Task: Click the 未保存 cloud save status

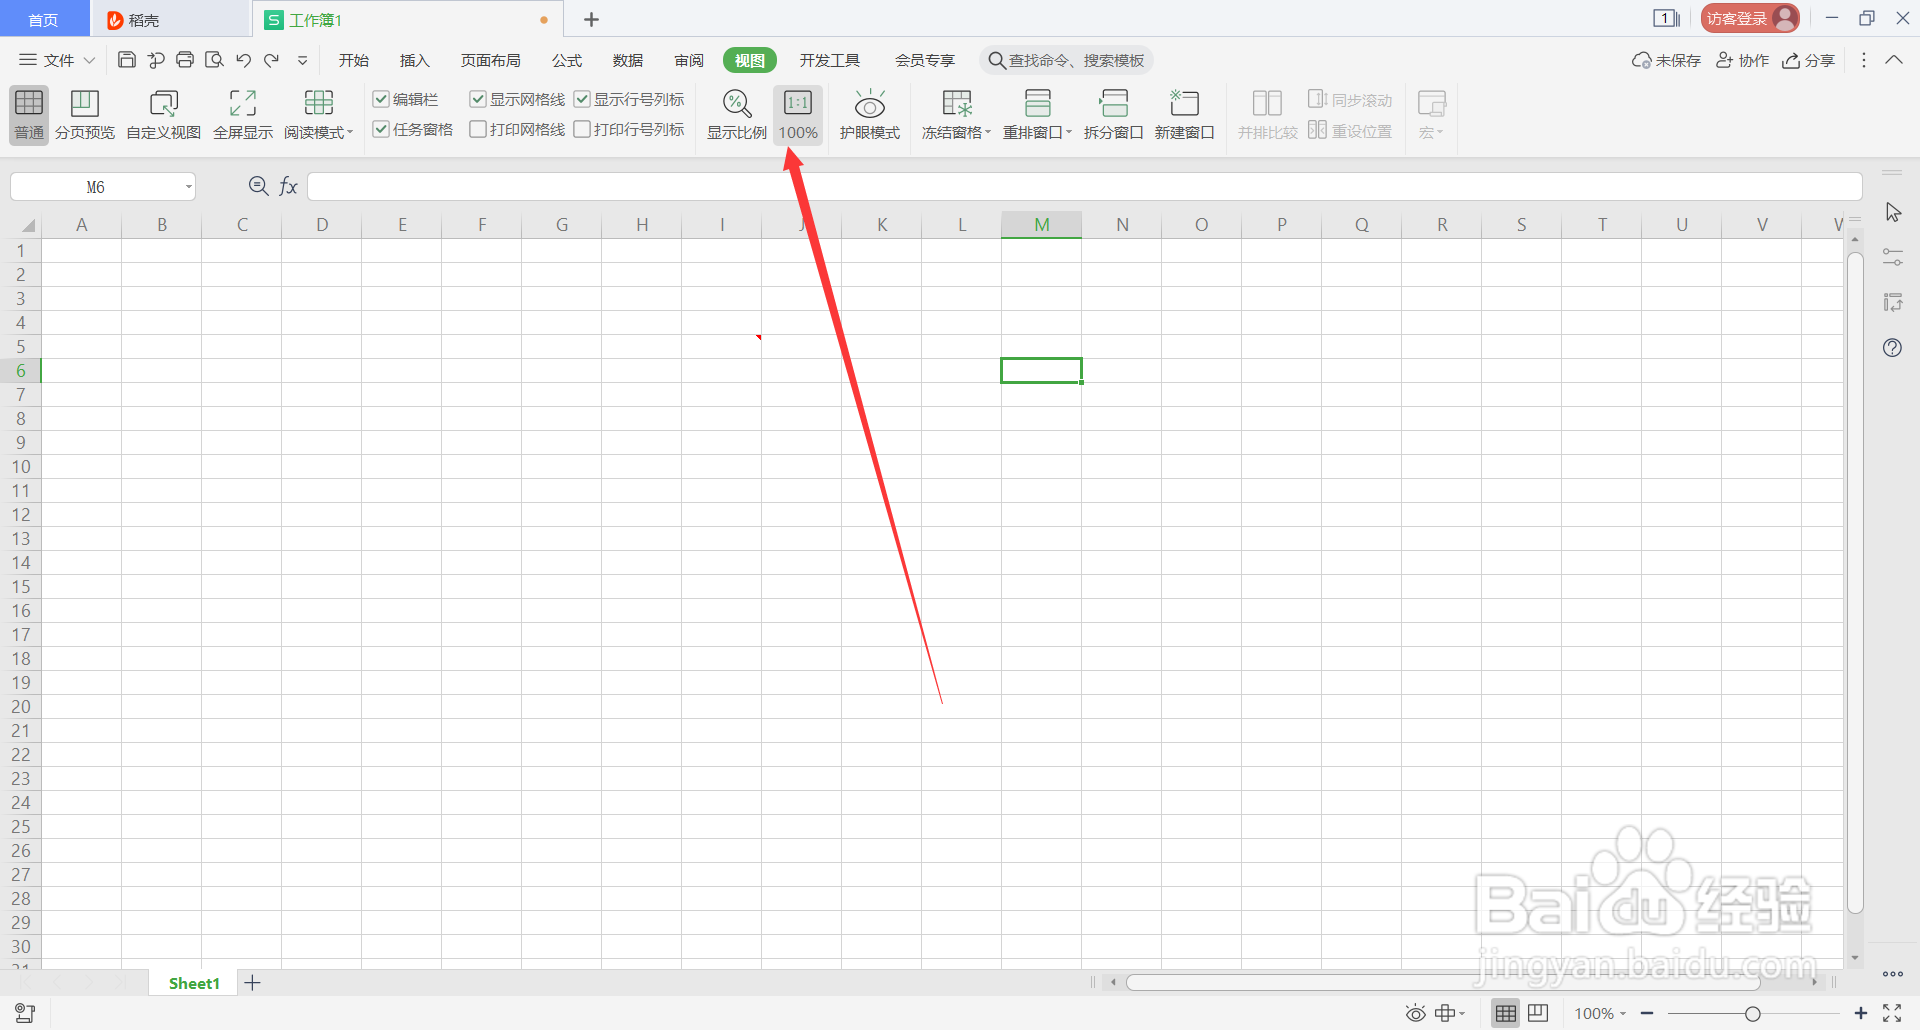Action: tap(1666, 60)
